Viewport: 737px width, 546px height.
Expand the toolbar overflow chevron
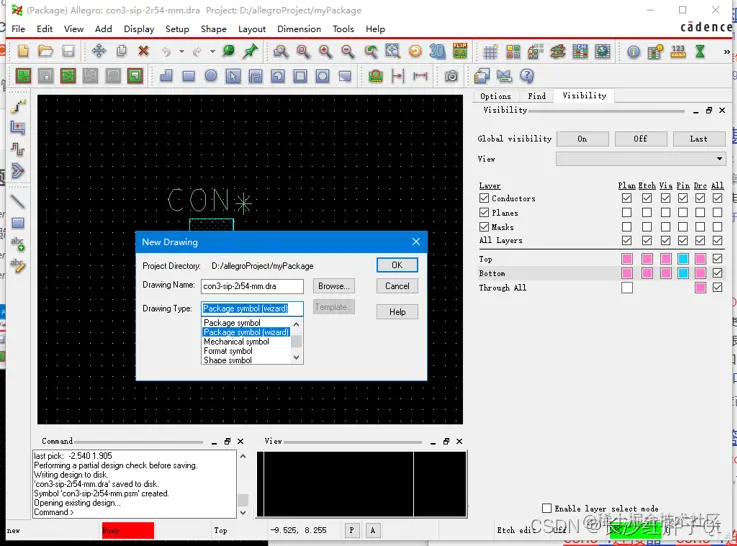(727, 52)
